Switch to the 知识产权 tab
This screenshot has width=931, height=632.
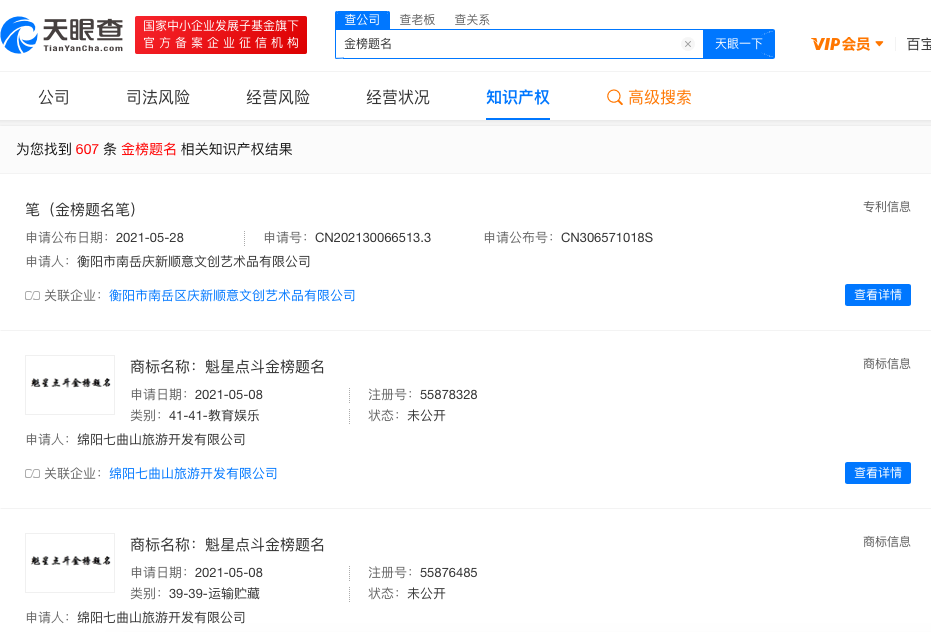518,97
